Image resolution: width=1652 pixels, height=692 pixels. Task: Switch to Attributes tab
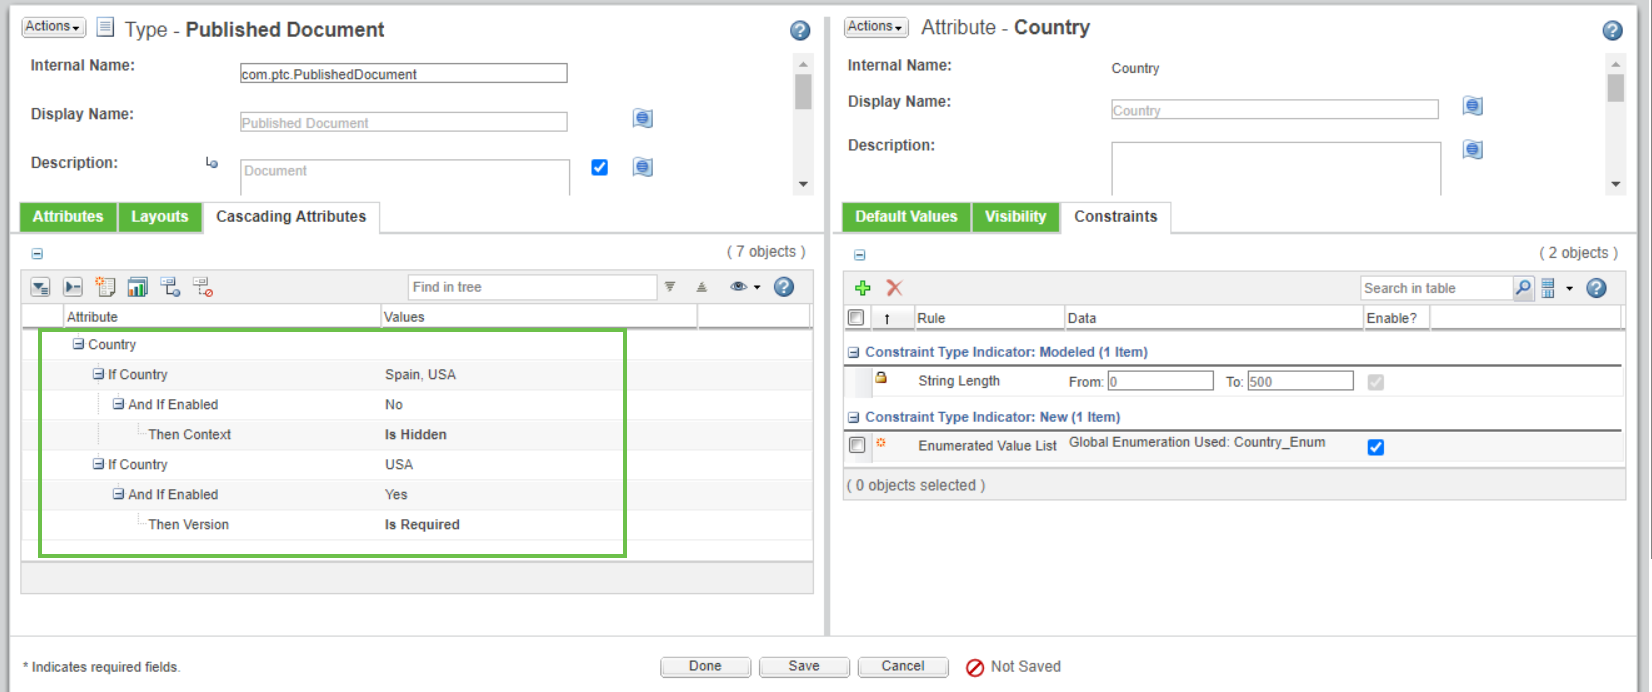[x=68, y=217]
